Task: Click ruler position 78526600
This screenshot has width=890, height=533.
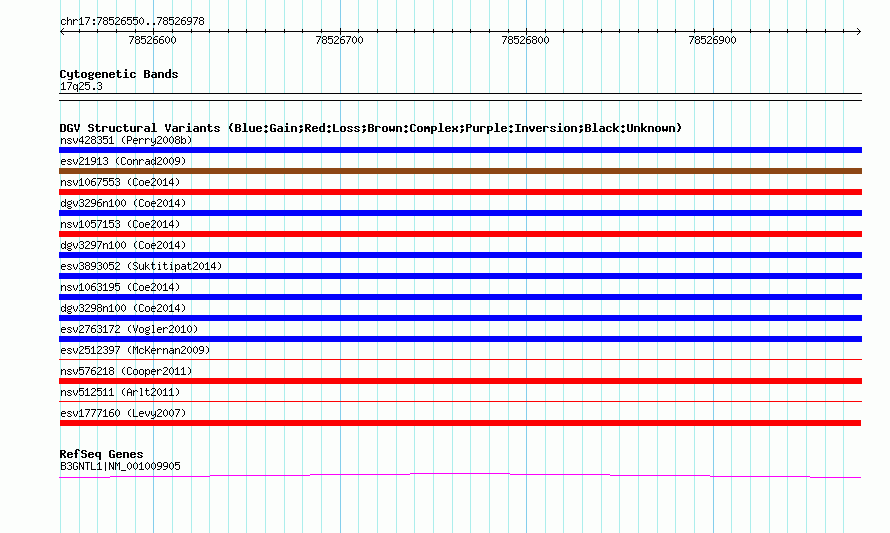Action: tap(152, 40)
